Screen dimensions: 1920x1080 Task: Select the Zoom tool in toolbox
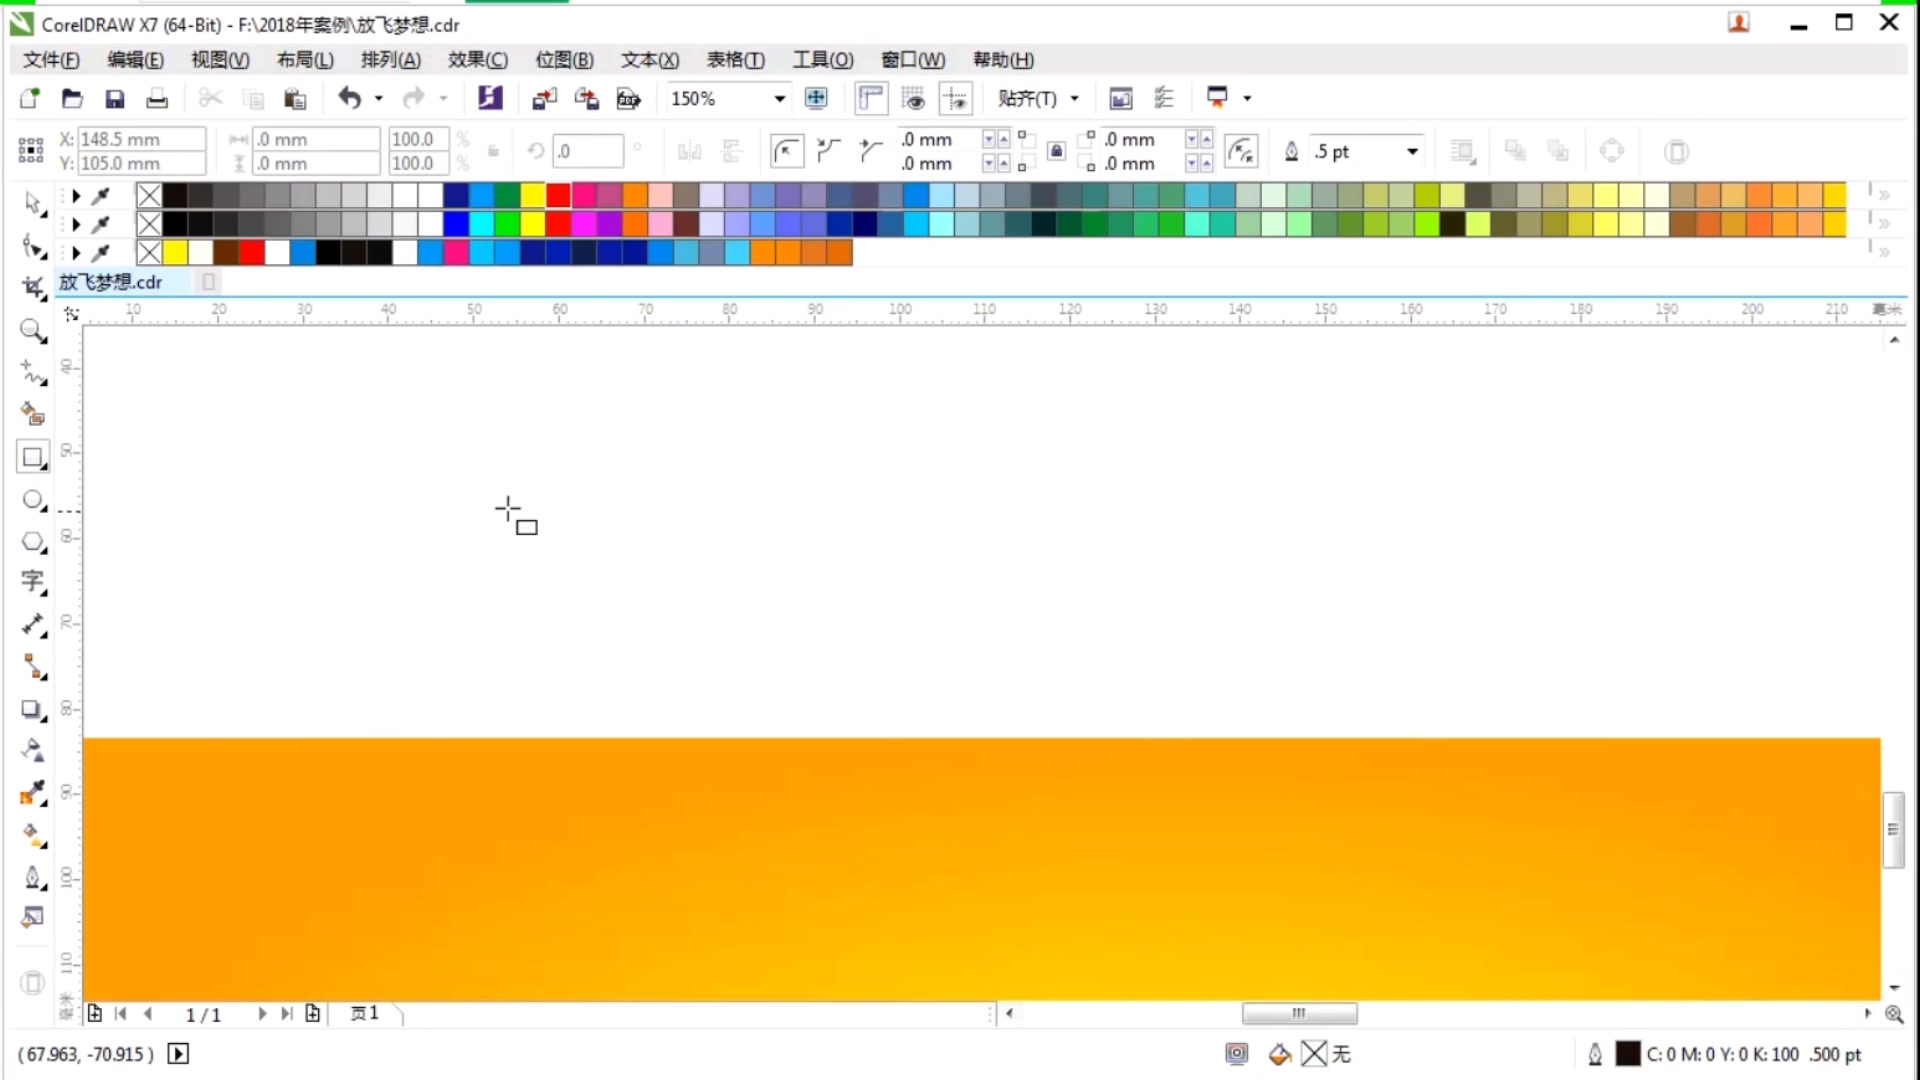32,331
